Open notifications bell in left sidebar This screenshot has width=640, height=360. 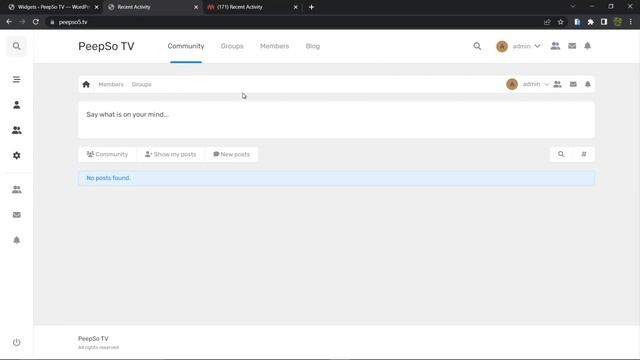[x=16, y=240]
